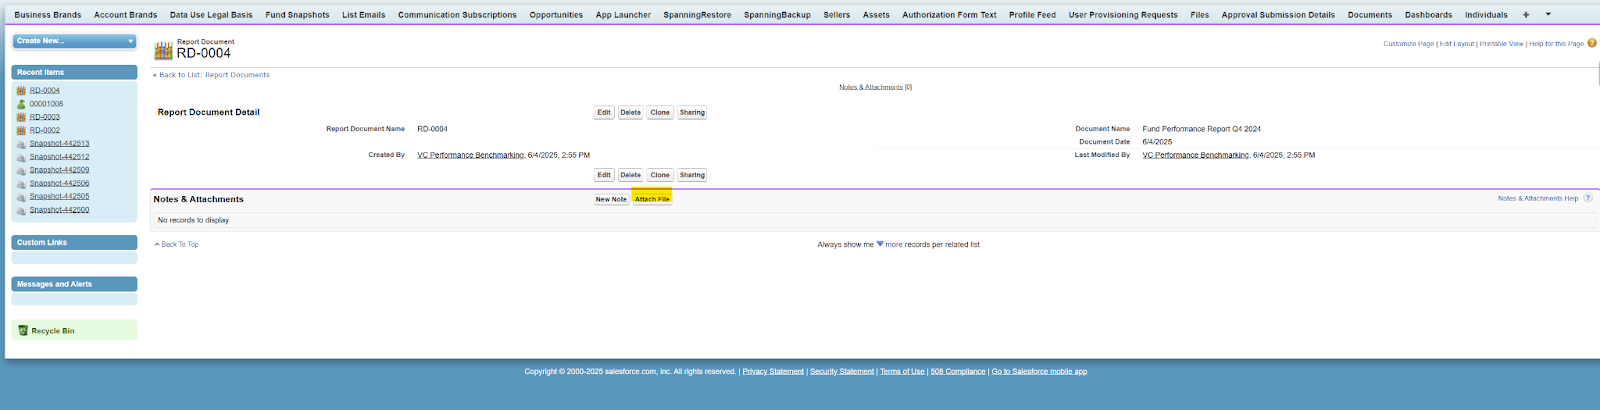The width and height of the screenshot is (1600, 410).
Task: Jump to the Notes & Attachments [0] link
Action: tap(875, 87)
